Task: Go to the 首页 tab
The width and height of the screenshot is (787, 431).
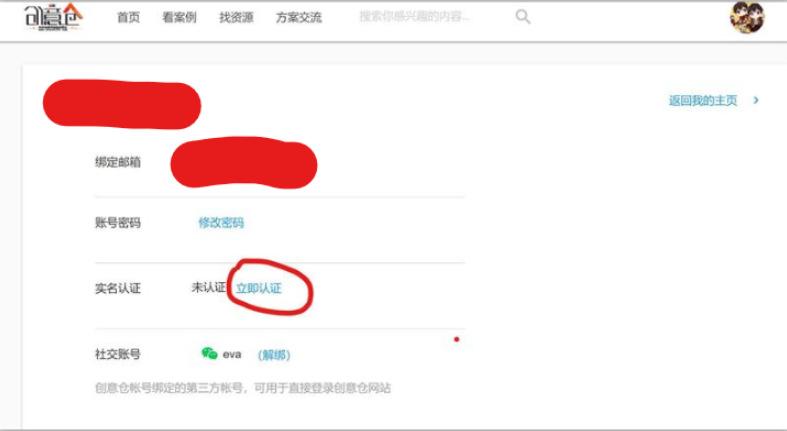Action: (x=128, y=18)
